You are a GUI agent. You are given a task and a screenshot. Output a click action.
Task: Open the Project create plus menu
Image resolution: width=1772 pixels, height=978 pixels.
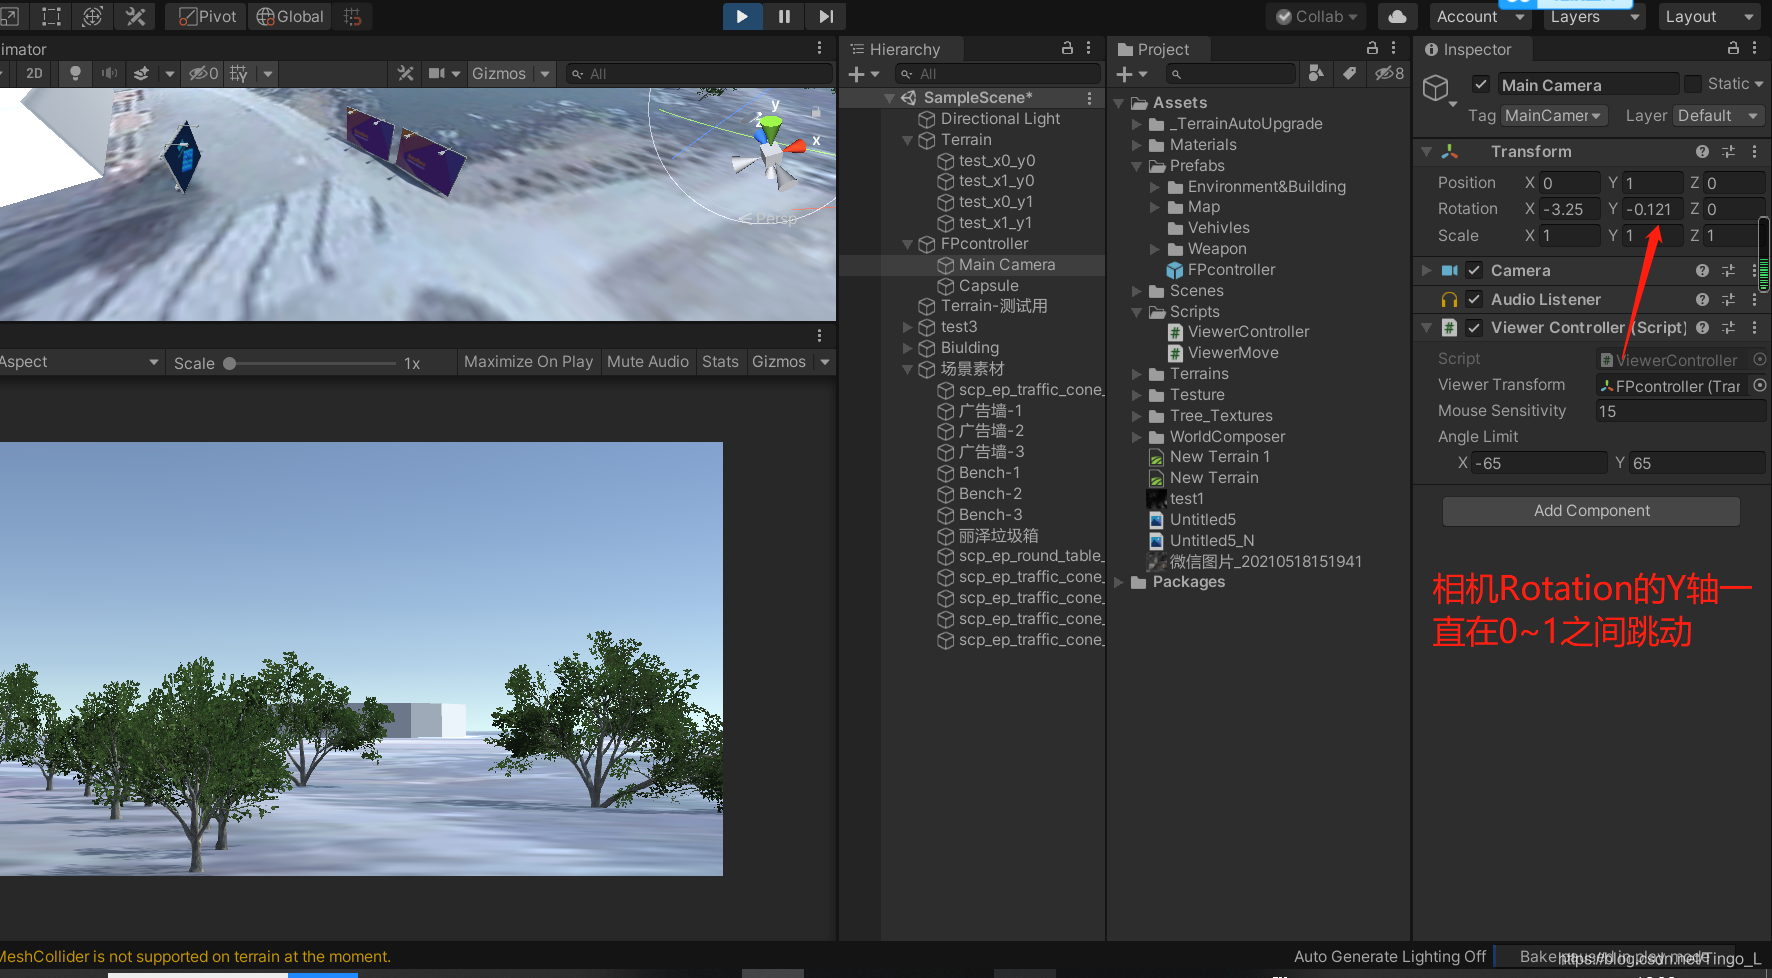(1131, 74)
